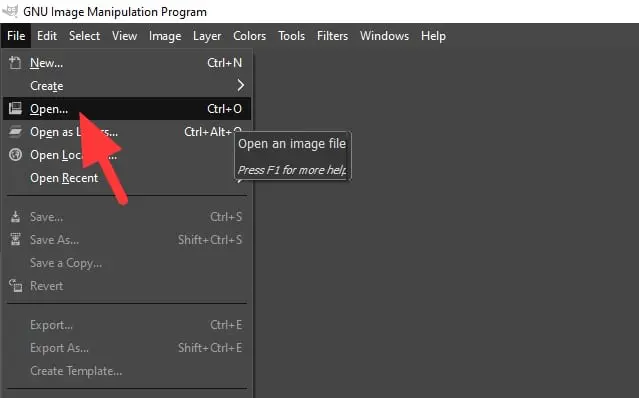Choose Create in the File menu
Image resolution: width=639 pixels, height=398 pixels.
pos(127,86)
